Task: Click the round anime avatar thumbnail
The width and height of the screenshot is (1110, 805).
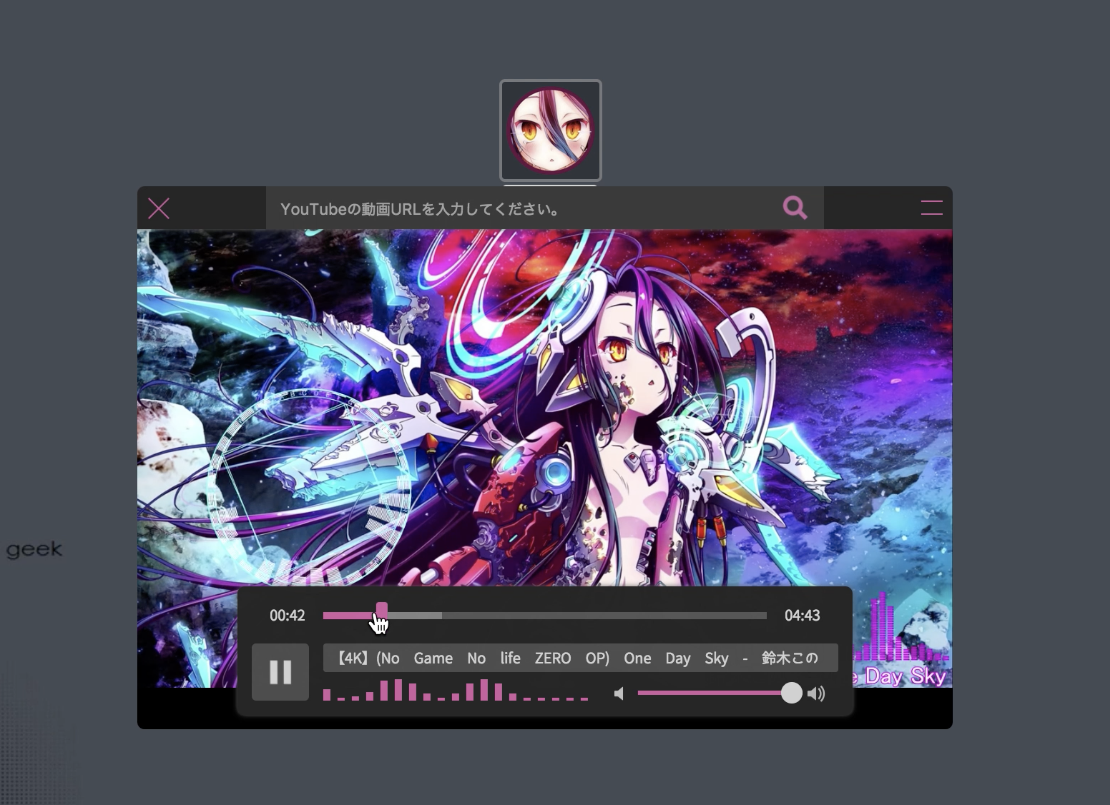Action: coord(551,130)
